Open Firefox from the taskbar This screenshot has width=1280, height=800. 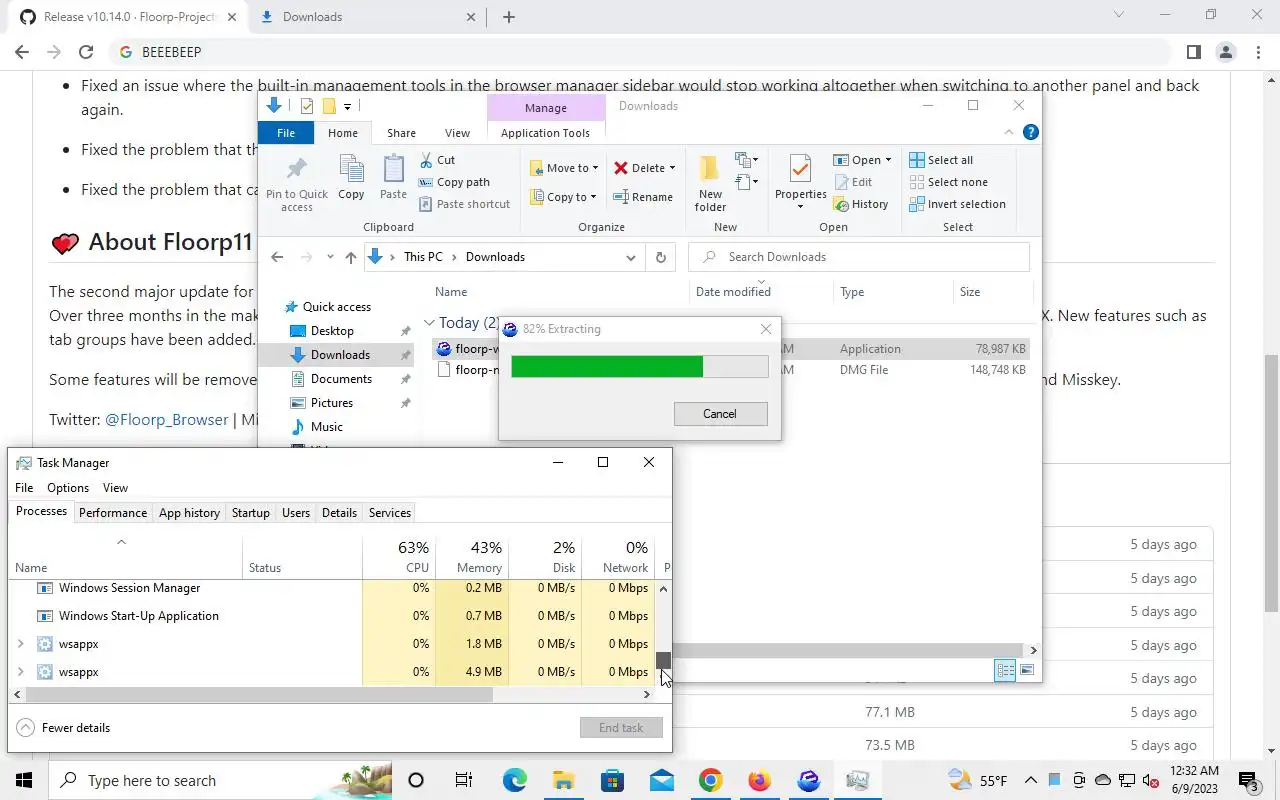tap(759, 780)
